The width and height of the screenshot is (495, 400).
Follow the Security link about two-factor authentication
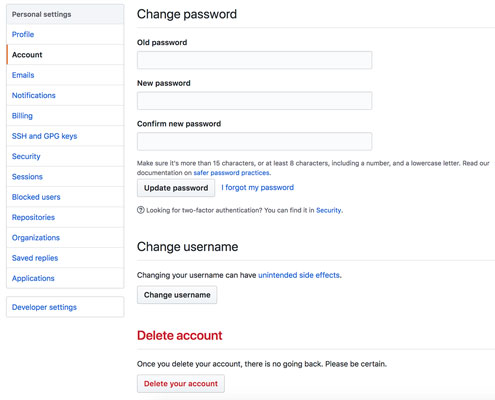click(329, 210)
